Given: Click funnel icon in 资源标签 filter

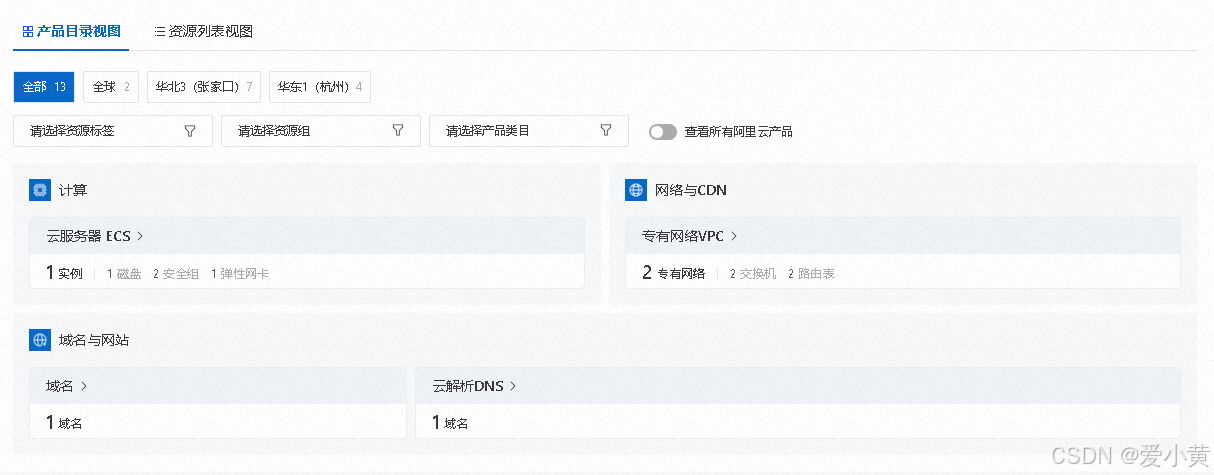Looking at the screenshot, I should tap(190, 130).
